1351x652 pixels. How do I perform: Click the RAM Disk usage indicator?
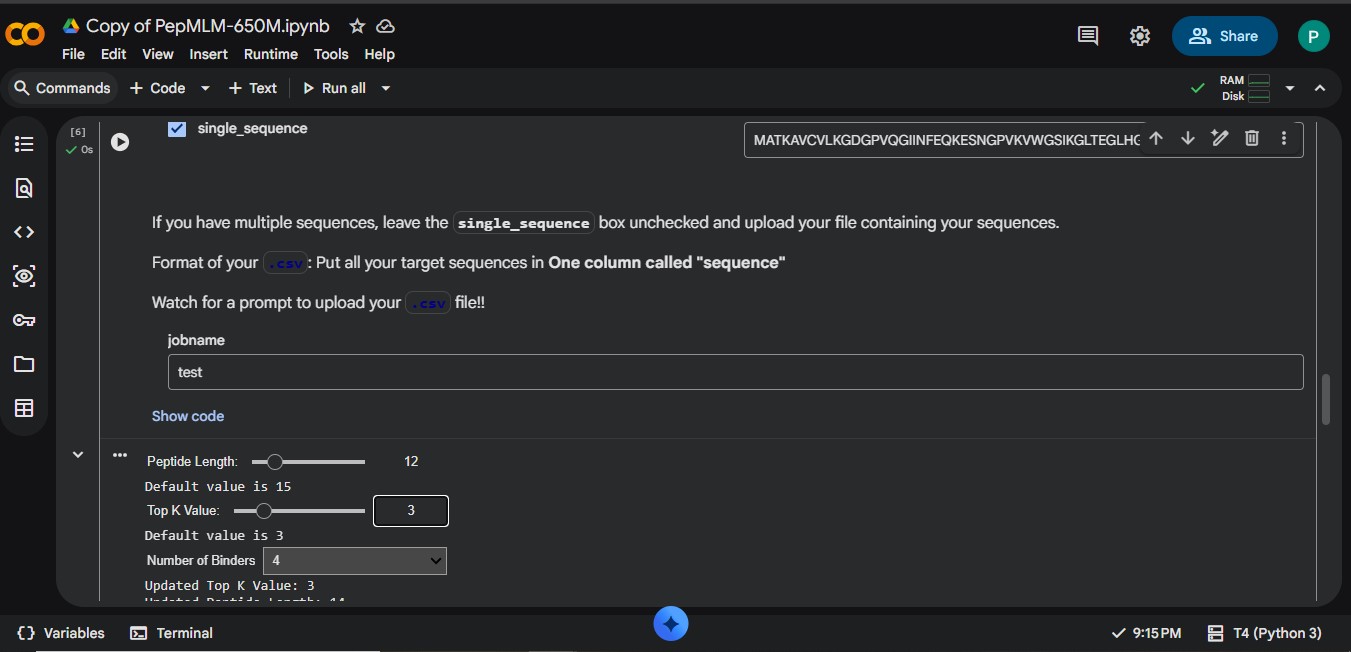pyautogui.click(x=1245, y=88)
